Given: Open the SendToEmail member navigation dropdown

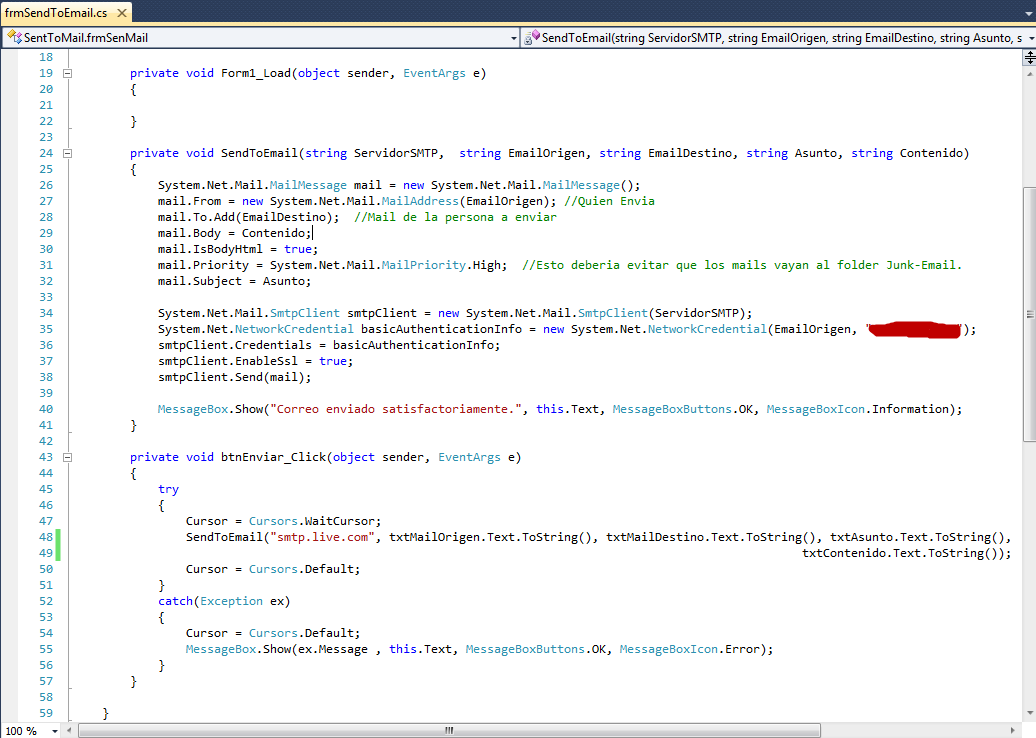Looking at the screenshot, I should [x=1030, y=38].
